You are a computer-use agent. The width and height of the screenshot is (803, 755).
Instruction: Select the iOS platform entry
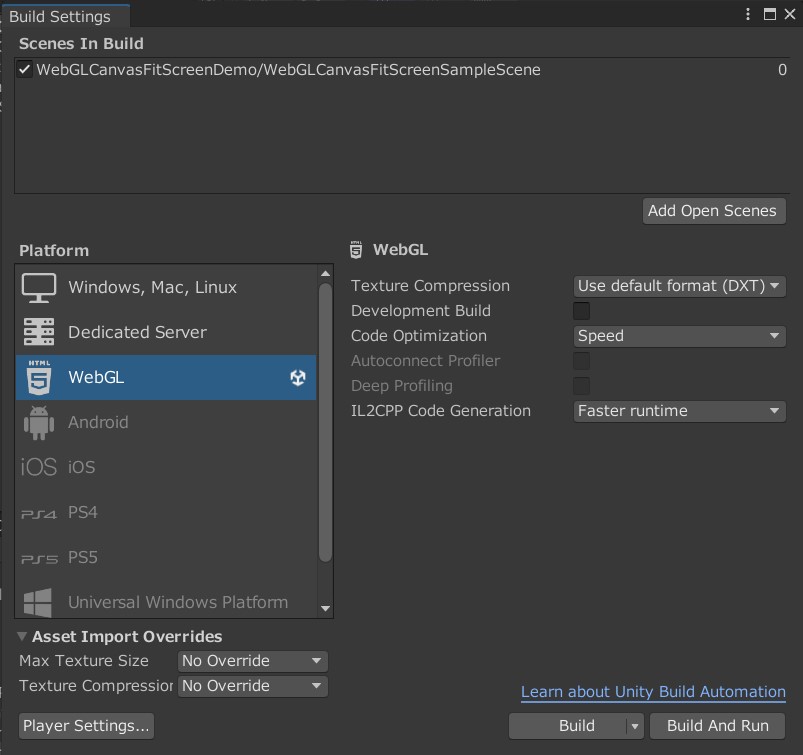pos(166,467)
